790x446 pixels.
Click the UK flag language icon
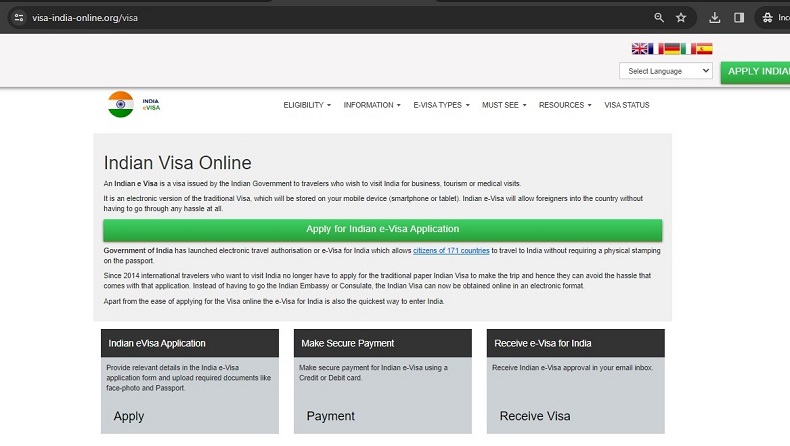[639, 48]
